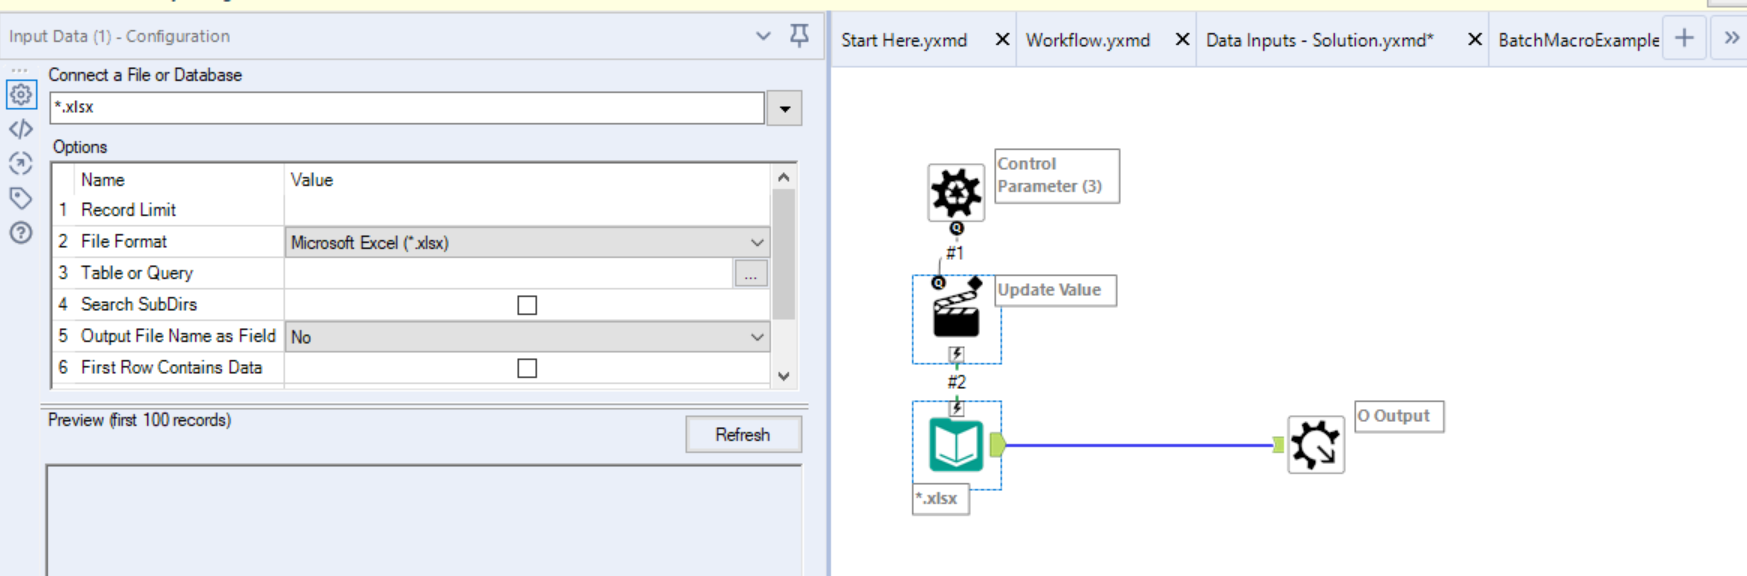Check First Row Contains Data option

pos(527,368)
